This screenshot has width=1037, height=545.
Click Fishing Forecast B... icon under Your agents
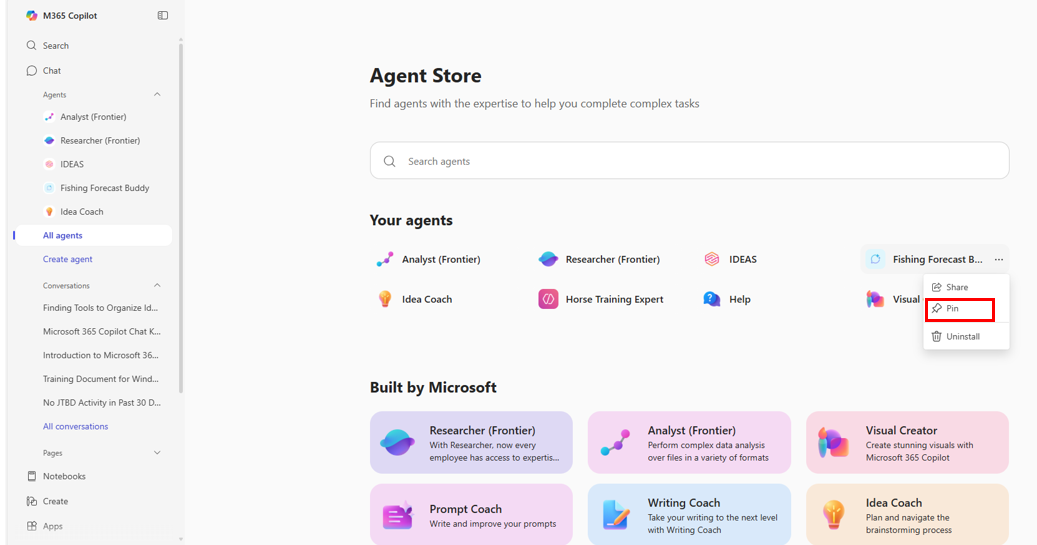click(x=875, y=259)
